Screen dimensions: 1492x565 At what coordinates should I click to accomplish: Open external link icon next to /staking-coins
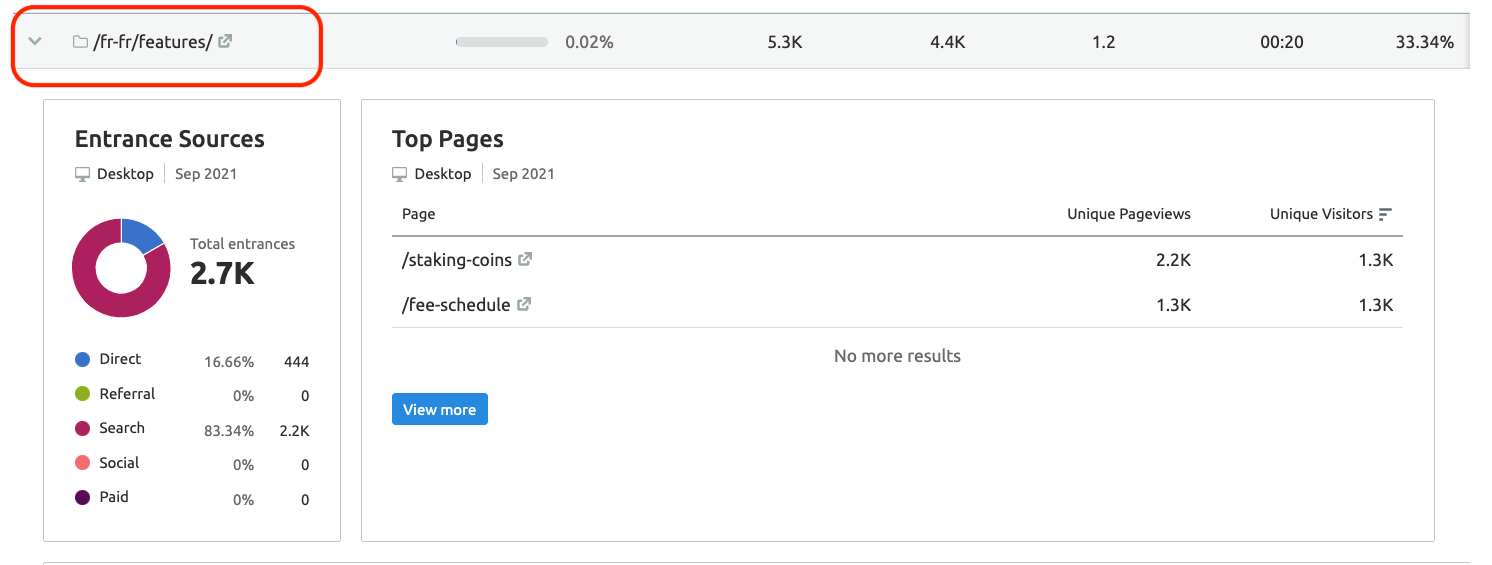[x=525, y=259]
